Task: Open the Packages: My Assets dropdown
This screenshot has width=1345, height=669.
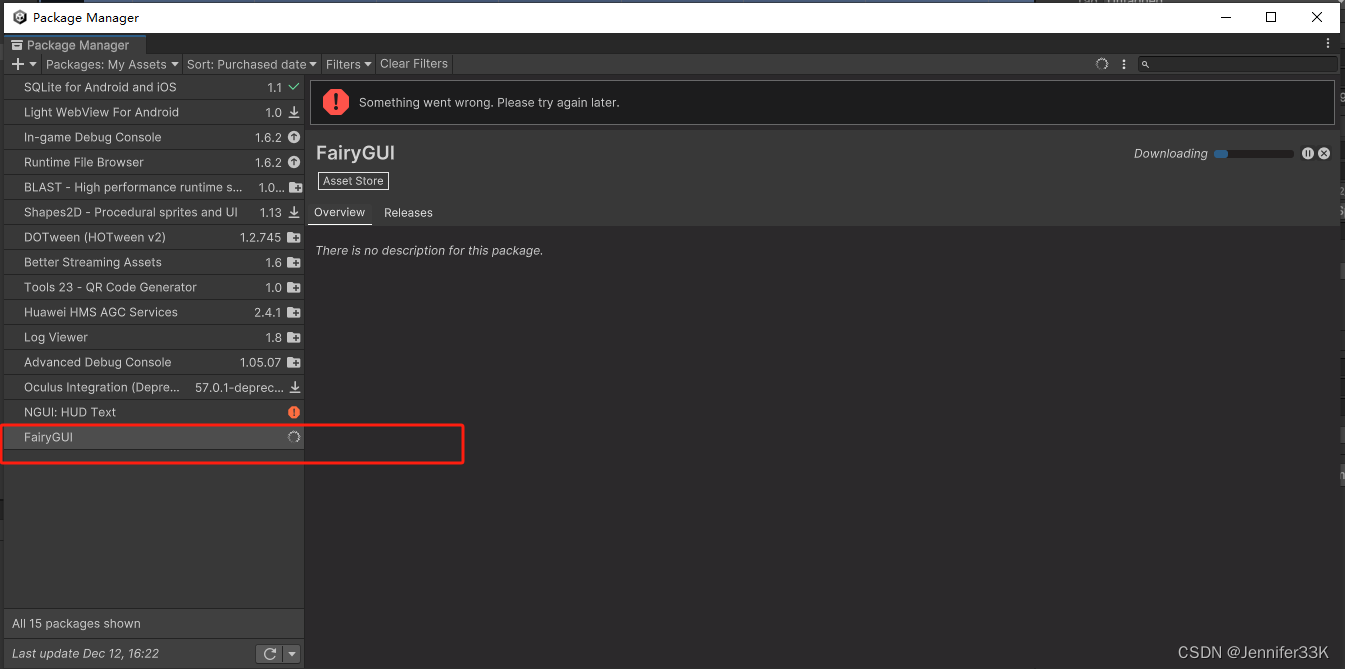Action: click(110, 63)
